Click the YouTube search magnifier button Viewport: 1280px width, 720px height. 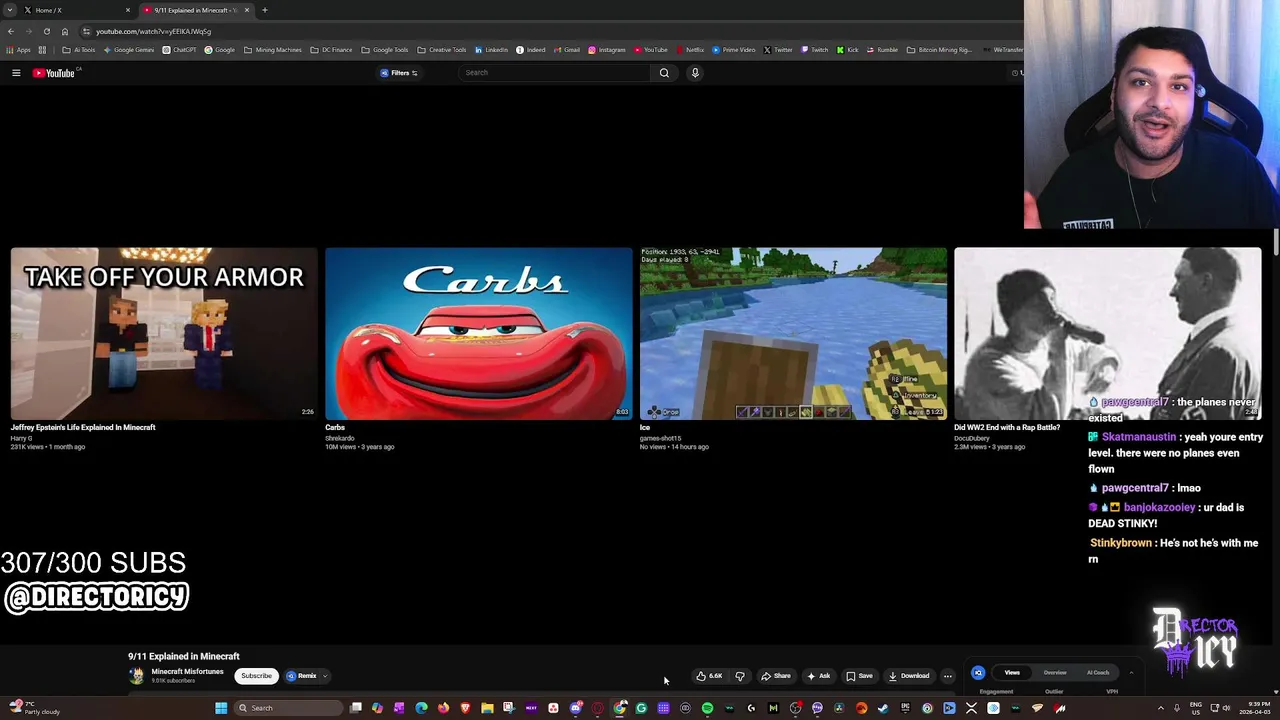point(664,73)
